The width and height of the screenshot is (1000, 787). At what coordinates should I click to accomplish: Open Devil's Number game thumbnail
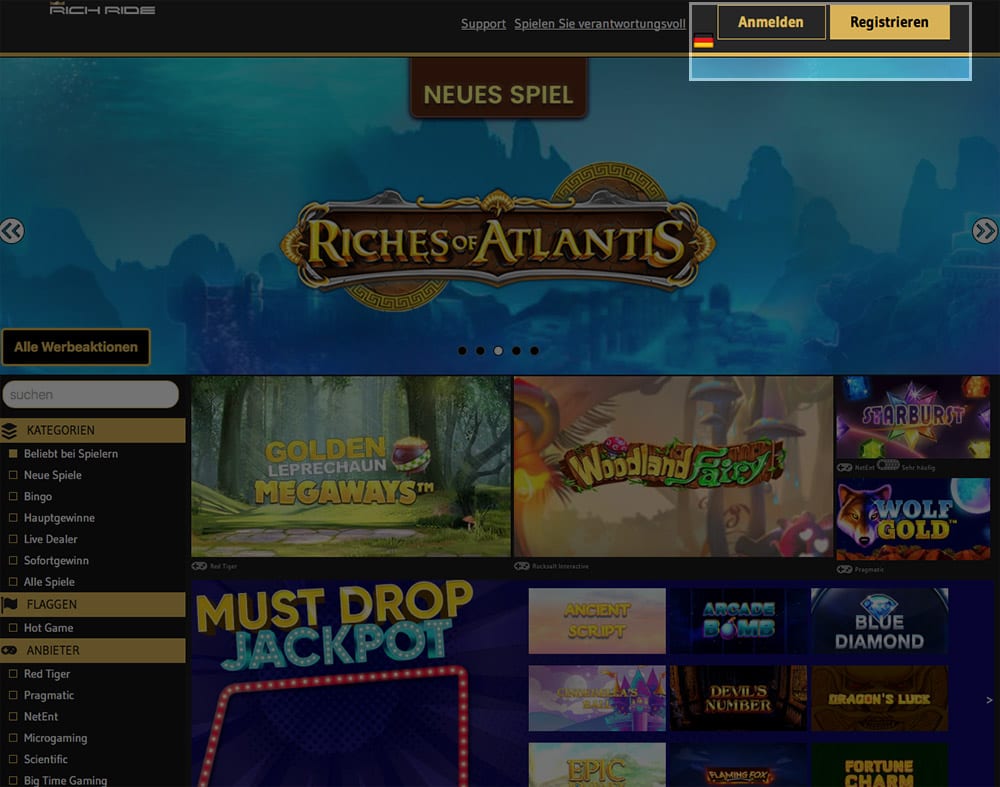[739, 698]
